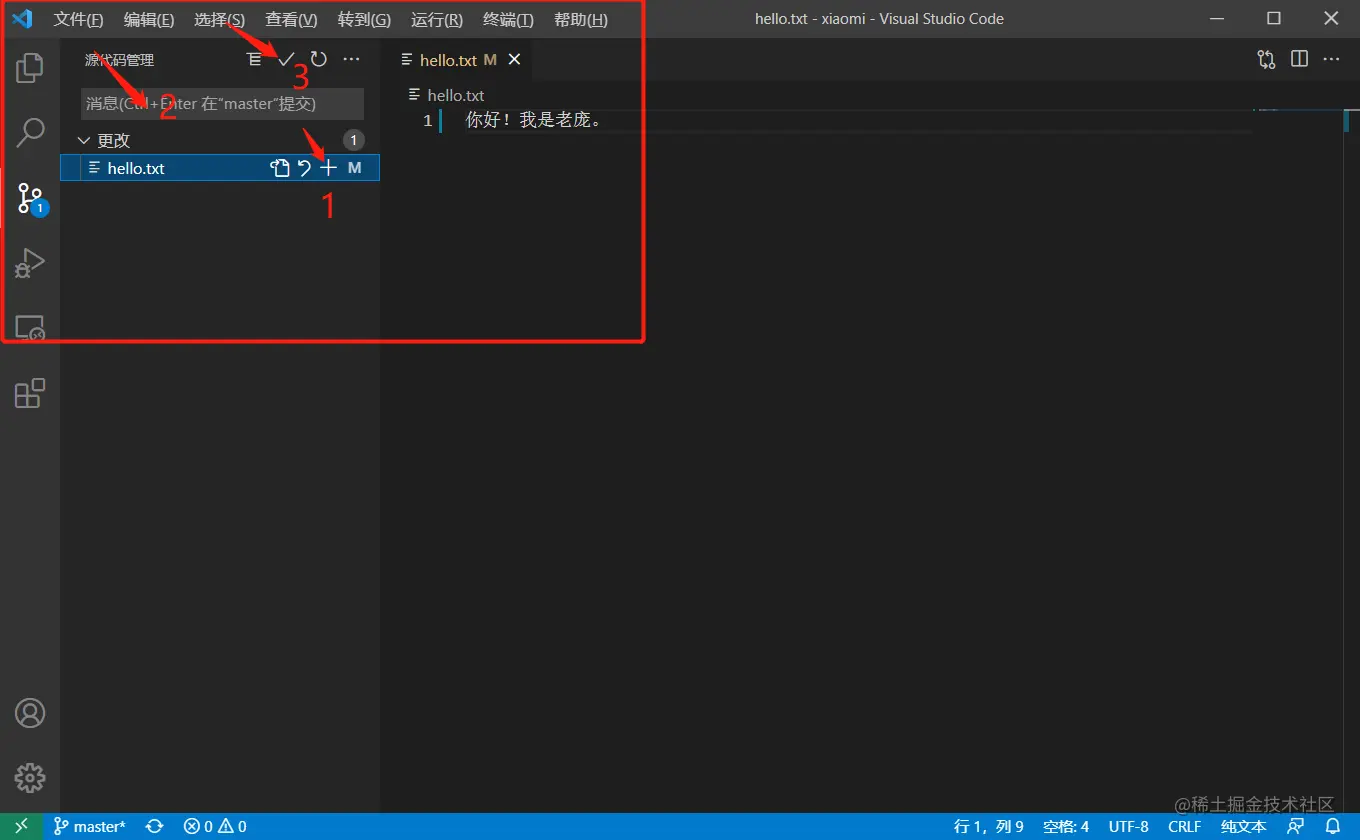1360x840 pixels.
Task: Open source control more actions ellipsis
Action: 351,60
